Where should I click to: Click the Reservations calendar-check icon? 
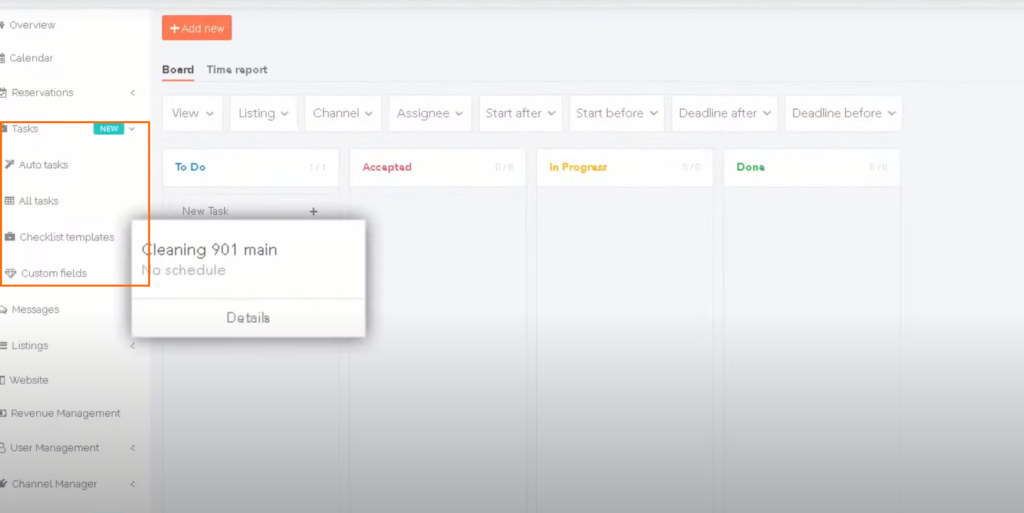click(4, 93)
